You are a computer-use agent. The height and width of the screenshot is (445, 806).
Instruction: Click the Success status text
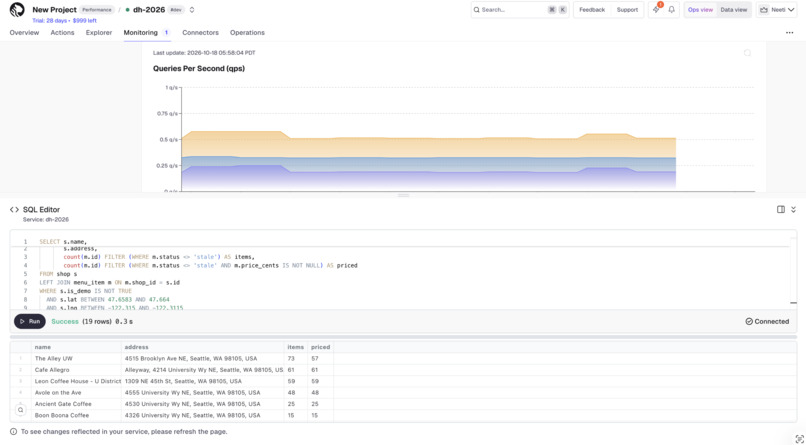(65, 322)
